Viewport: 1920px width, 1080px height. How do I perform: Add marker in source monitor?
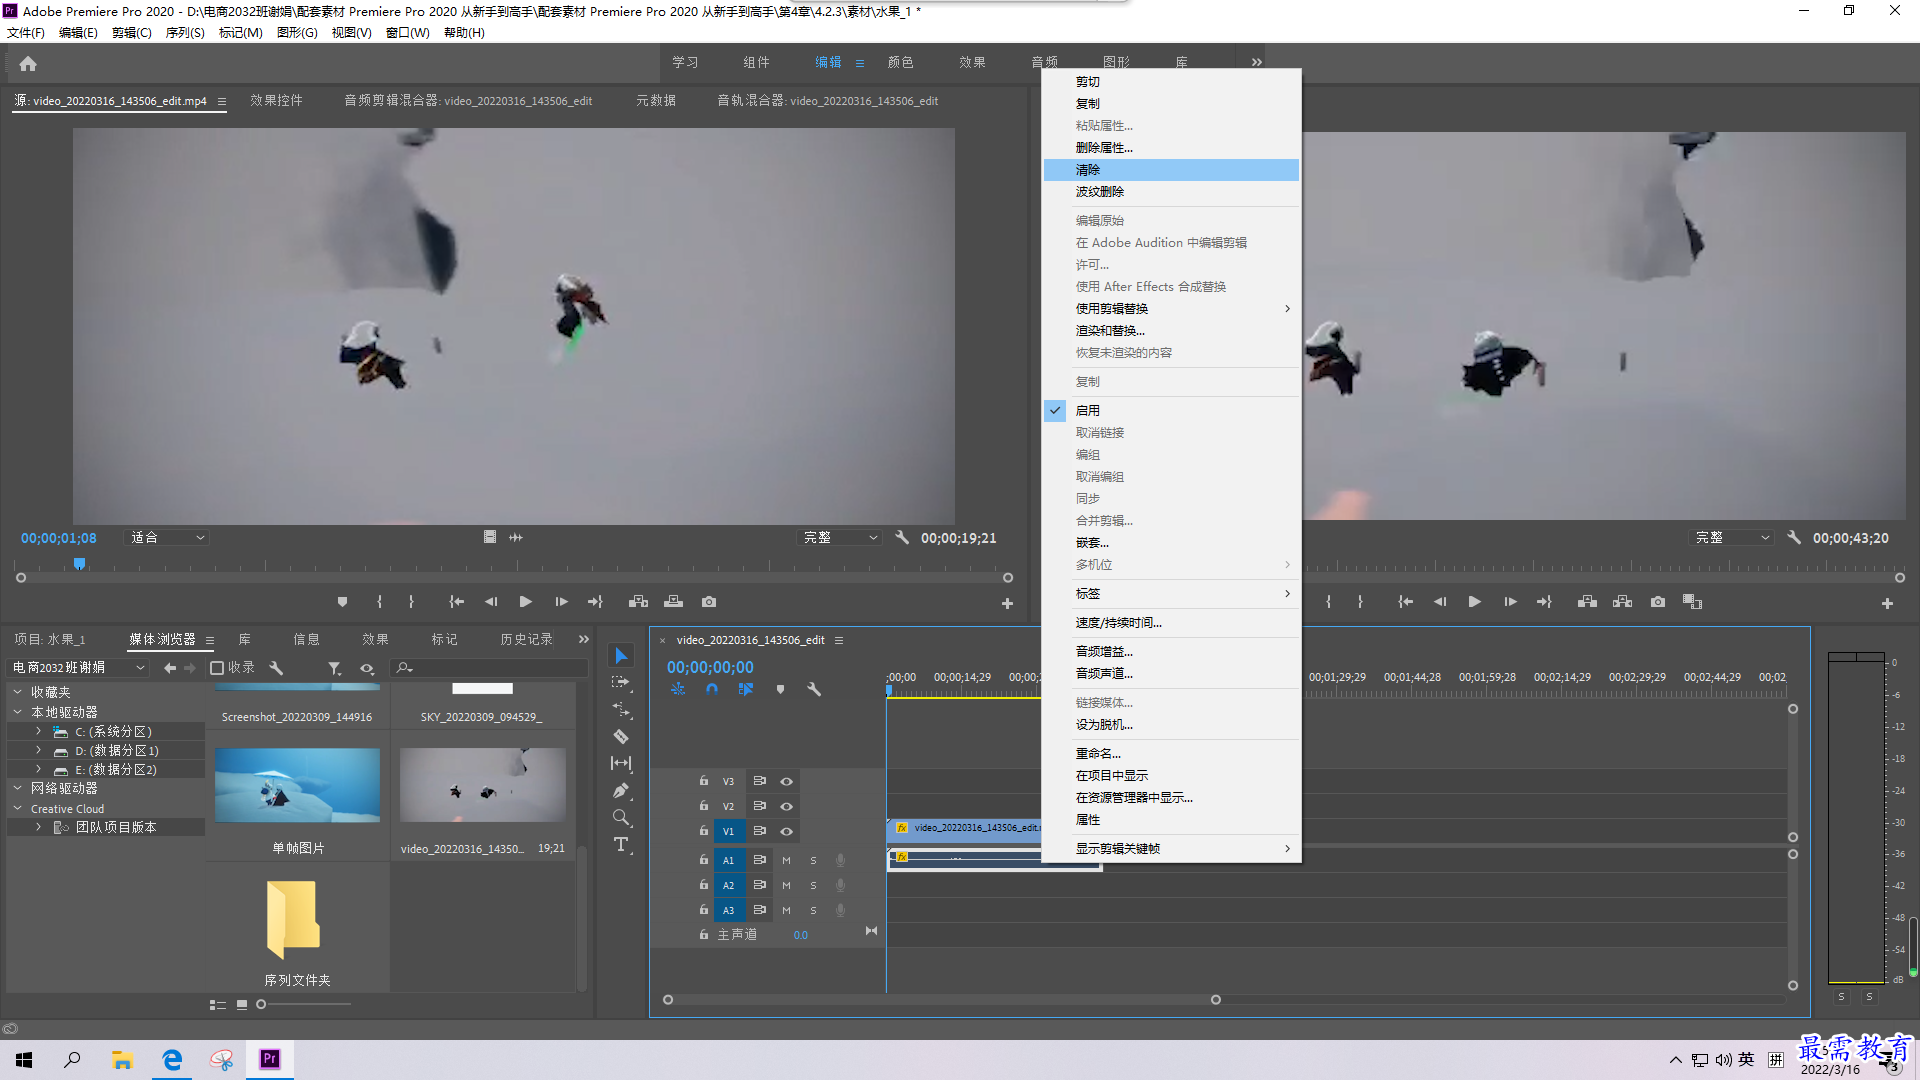point(342,602)
